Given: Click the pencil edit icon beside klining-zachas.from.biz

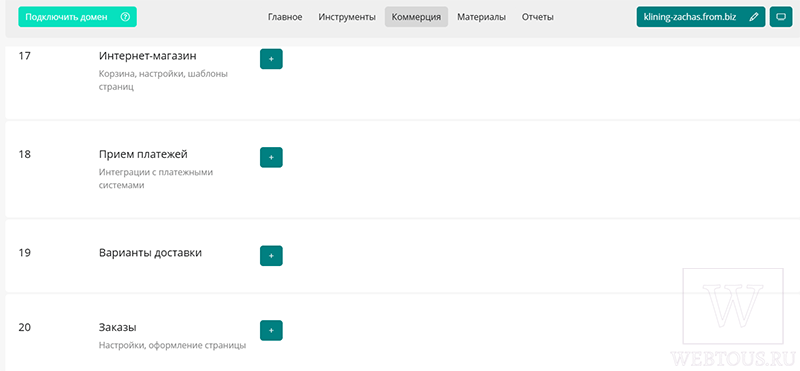Looking at the screenshot, I should [754, 17].
